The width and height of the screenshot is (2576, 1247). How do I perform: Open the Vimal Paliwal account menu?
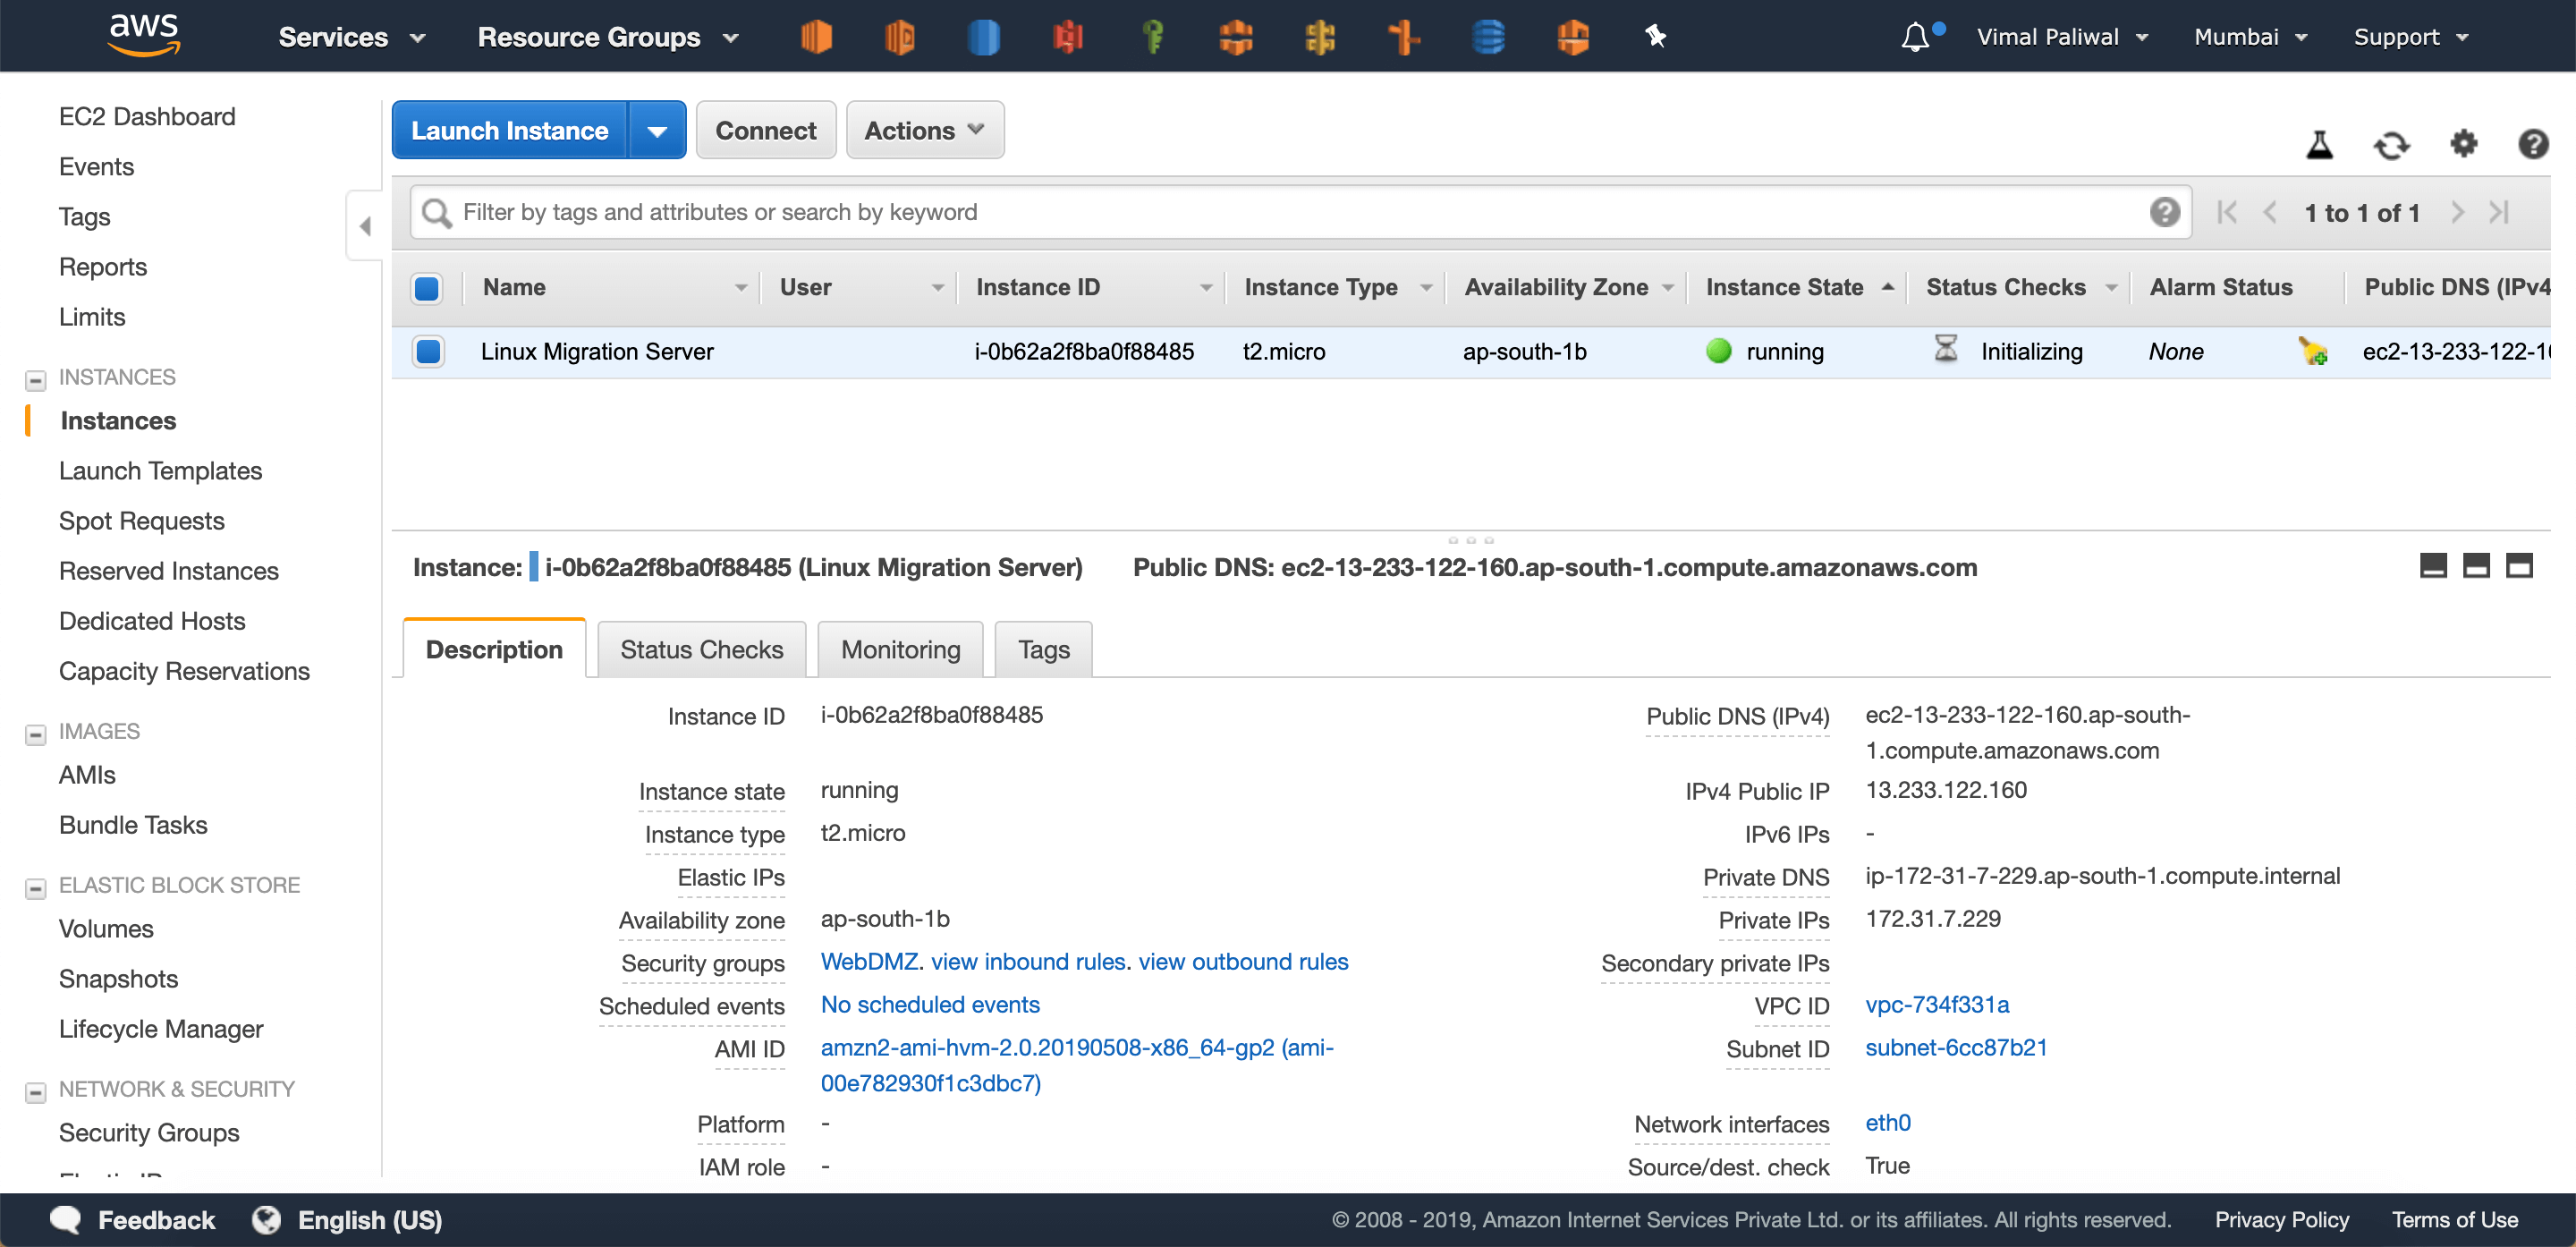click(2062, 37)
